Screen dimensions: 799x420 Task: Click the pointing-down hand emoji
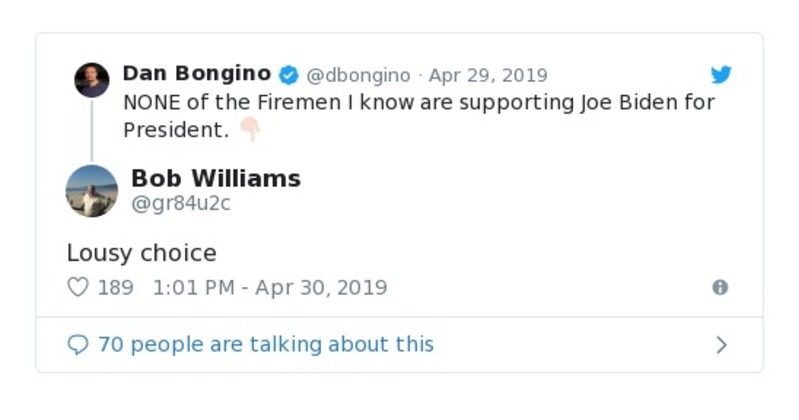click(249, 130)
